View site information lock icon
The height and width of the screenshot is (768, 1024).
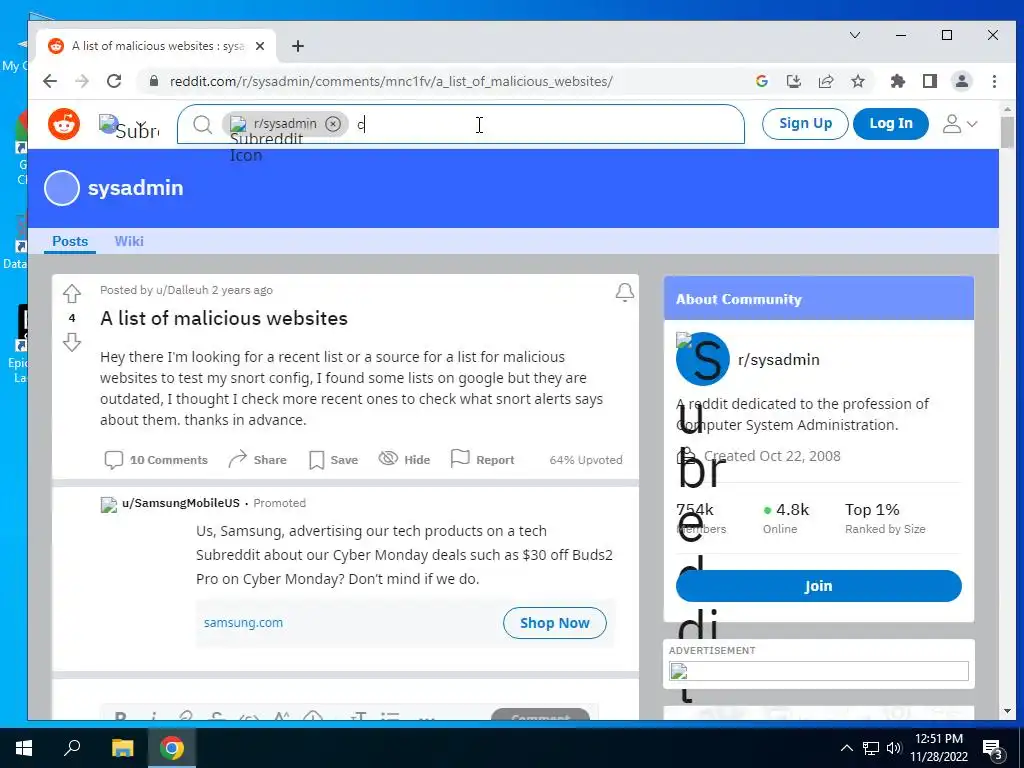[x=153, y=81]
